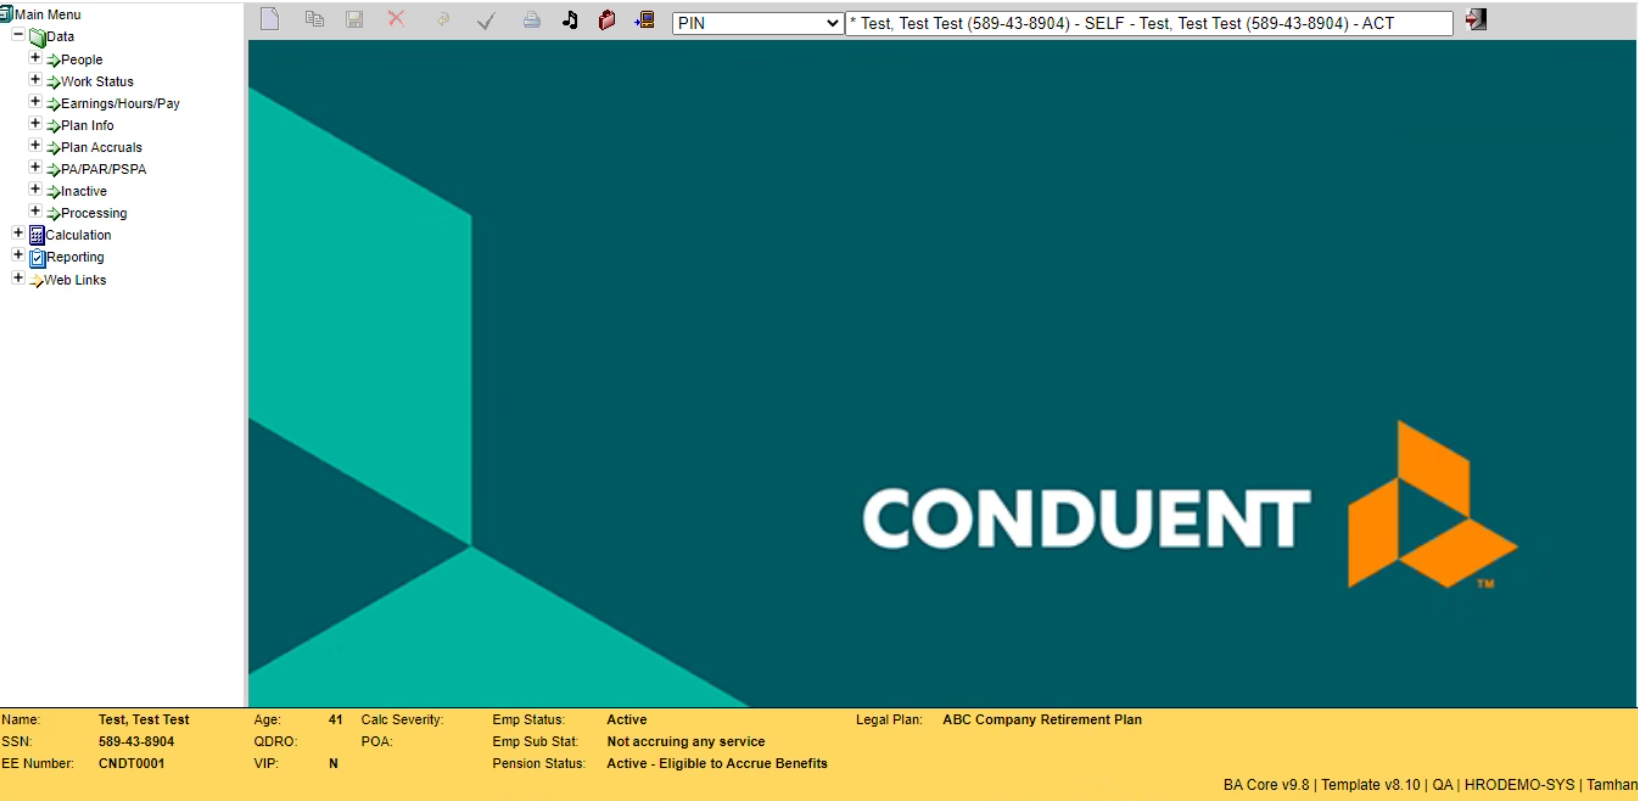Open Web Links in the main menu
This screenshot has height=801, width=1638.
tap(75, 281)
